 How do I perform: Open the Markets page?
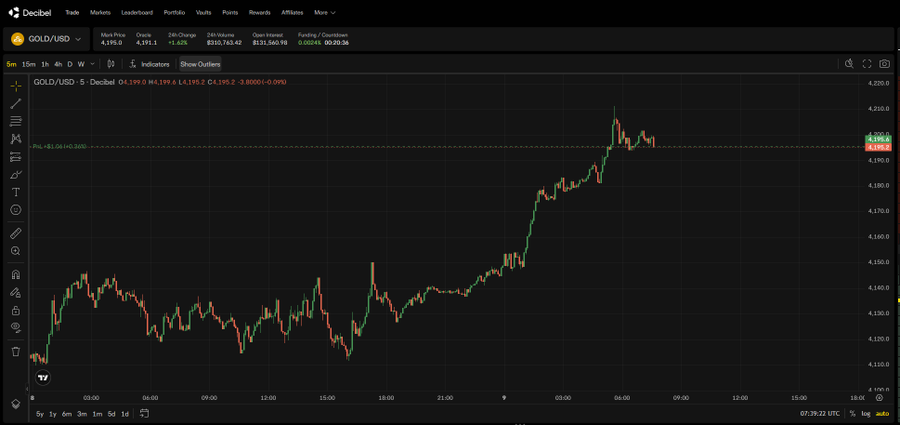tap(100, 12)
